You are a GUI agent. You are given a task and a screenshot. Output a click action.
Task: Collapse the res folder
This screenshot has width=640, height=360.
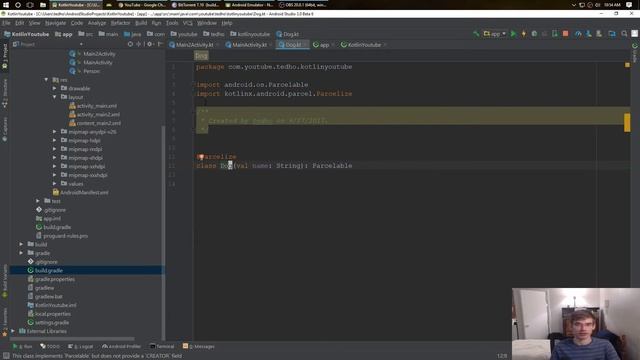47,80
